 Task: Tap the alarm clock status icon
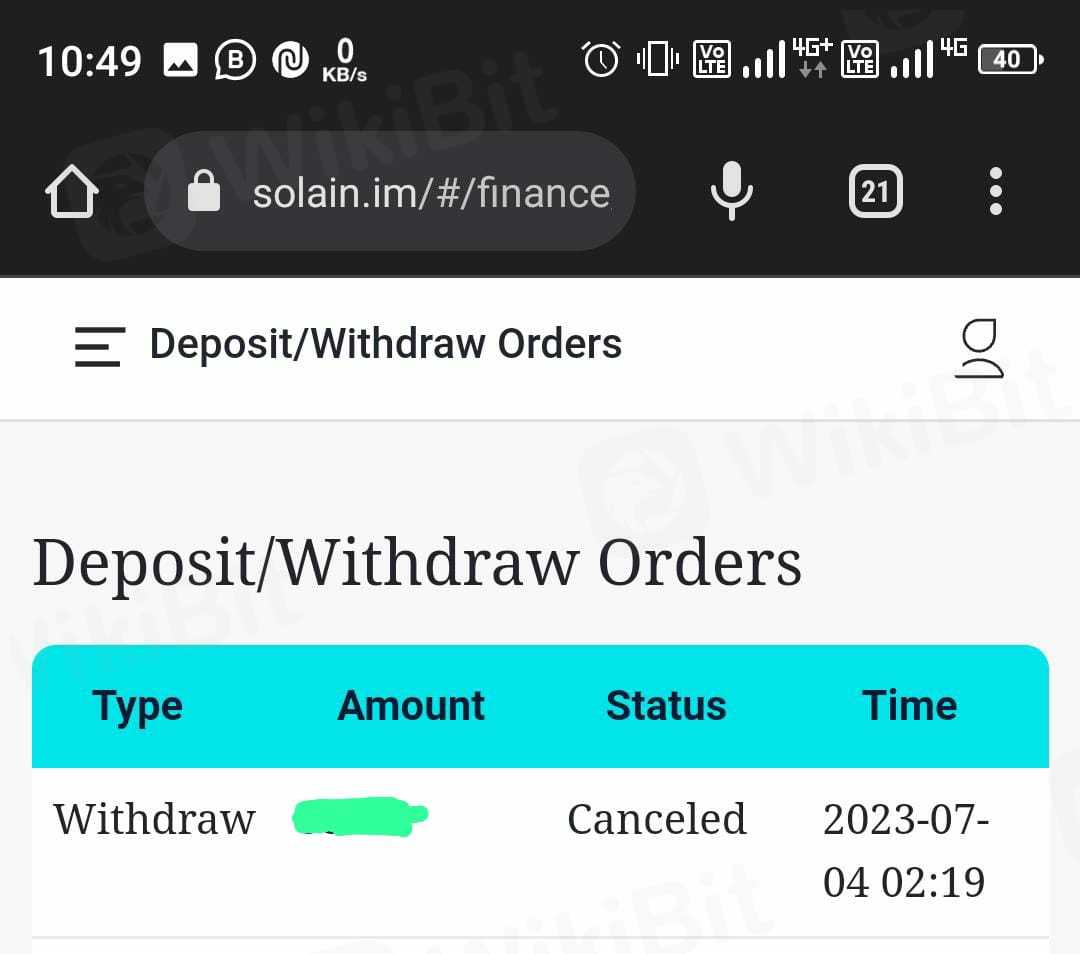click(601, 60)
